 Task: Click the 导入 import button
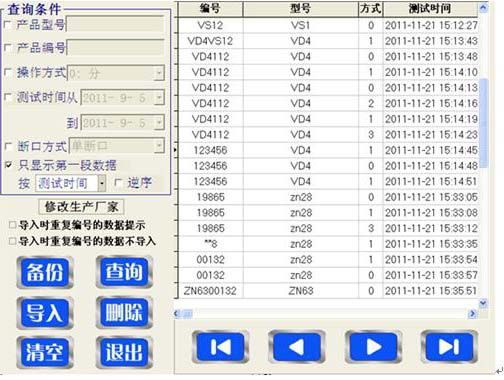pyautogui.click(x=45, y=313)
